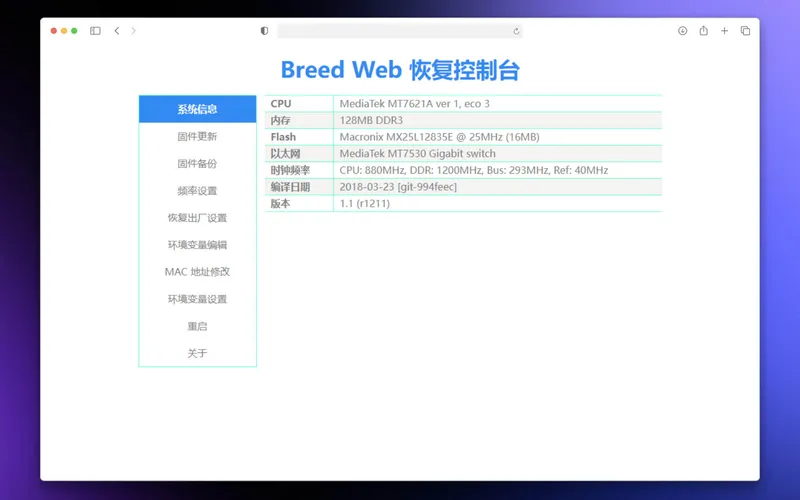800x500 pixels.
Task: Open the 固件备份 menu item
Action: tap(197, 163)
